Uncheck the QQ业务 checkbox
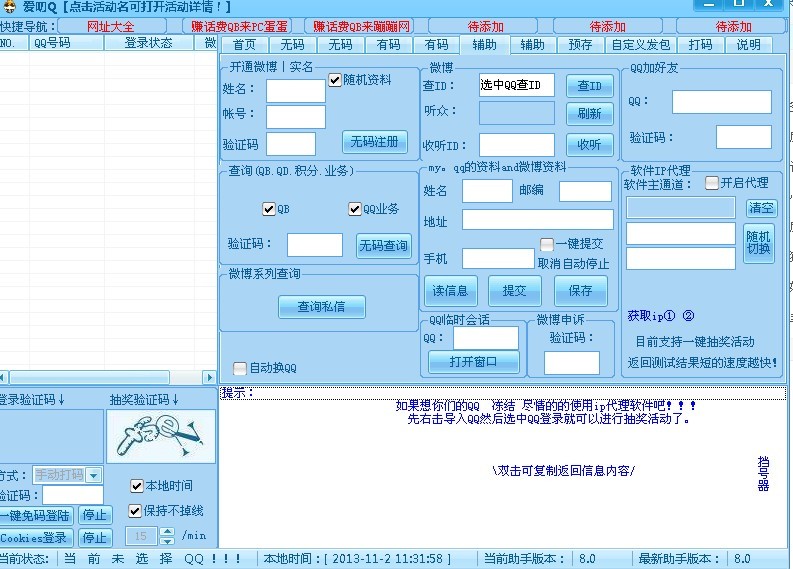 [355, 209]
